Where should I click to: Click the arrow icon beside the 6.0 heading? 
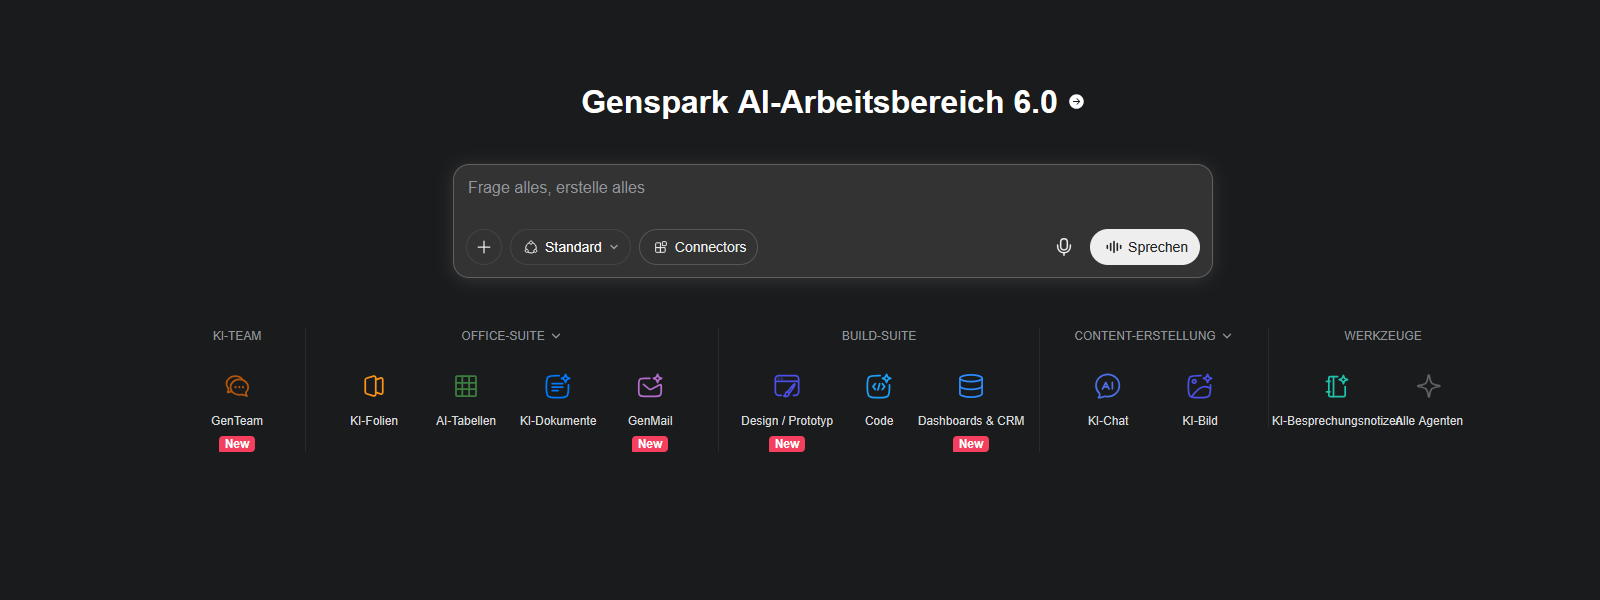1077,102
